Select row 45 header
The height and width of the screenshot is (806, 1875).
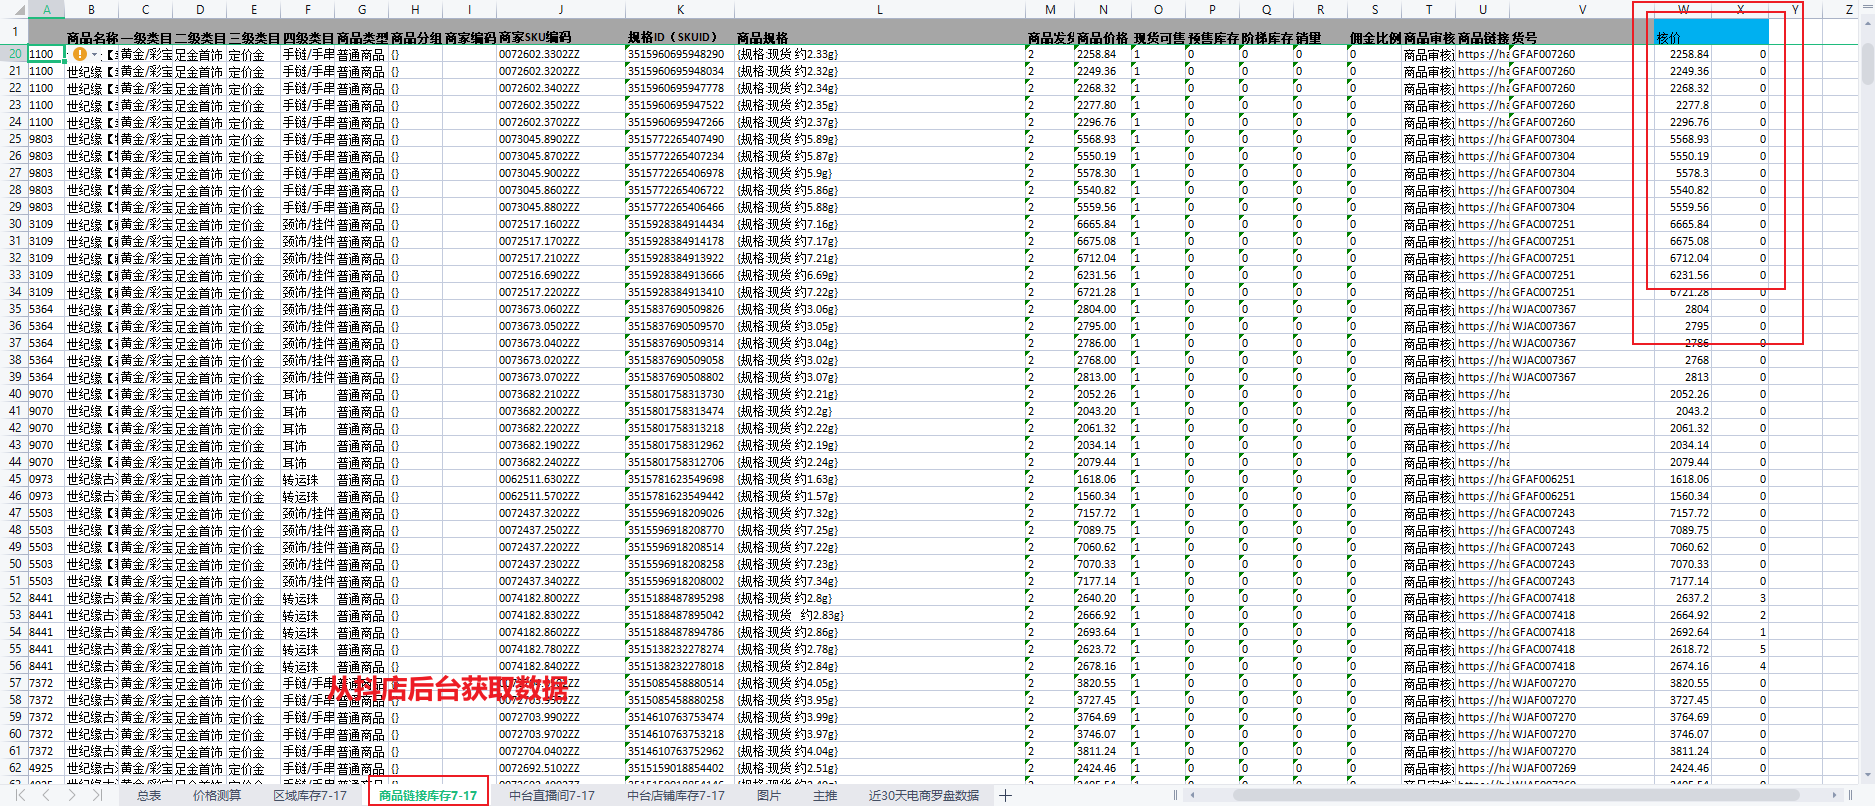coord(14,479)
